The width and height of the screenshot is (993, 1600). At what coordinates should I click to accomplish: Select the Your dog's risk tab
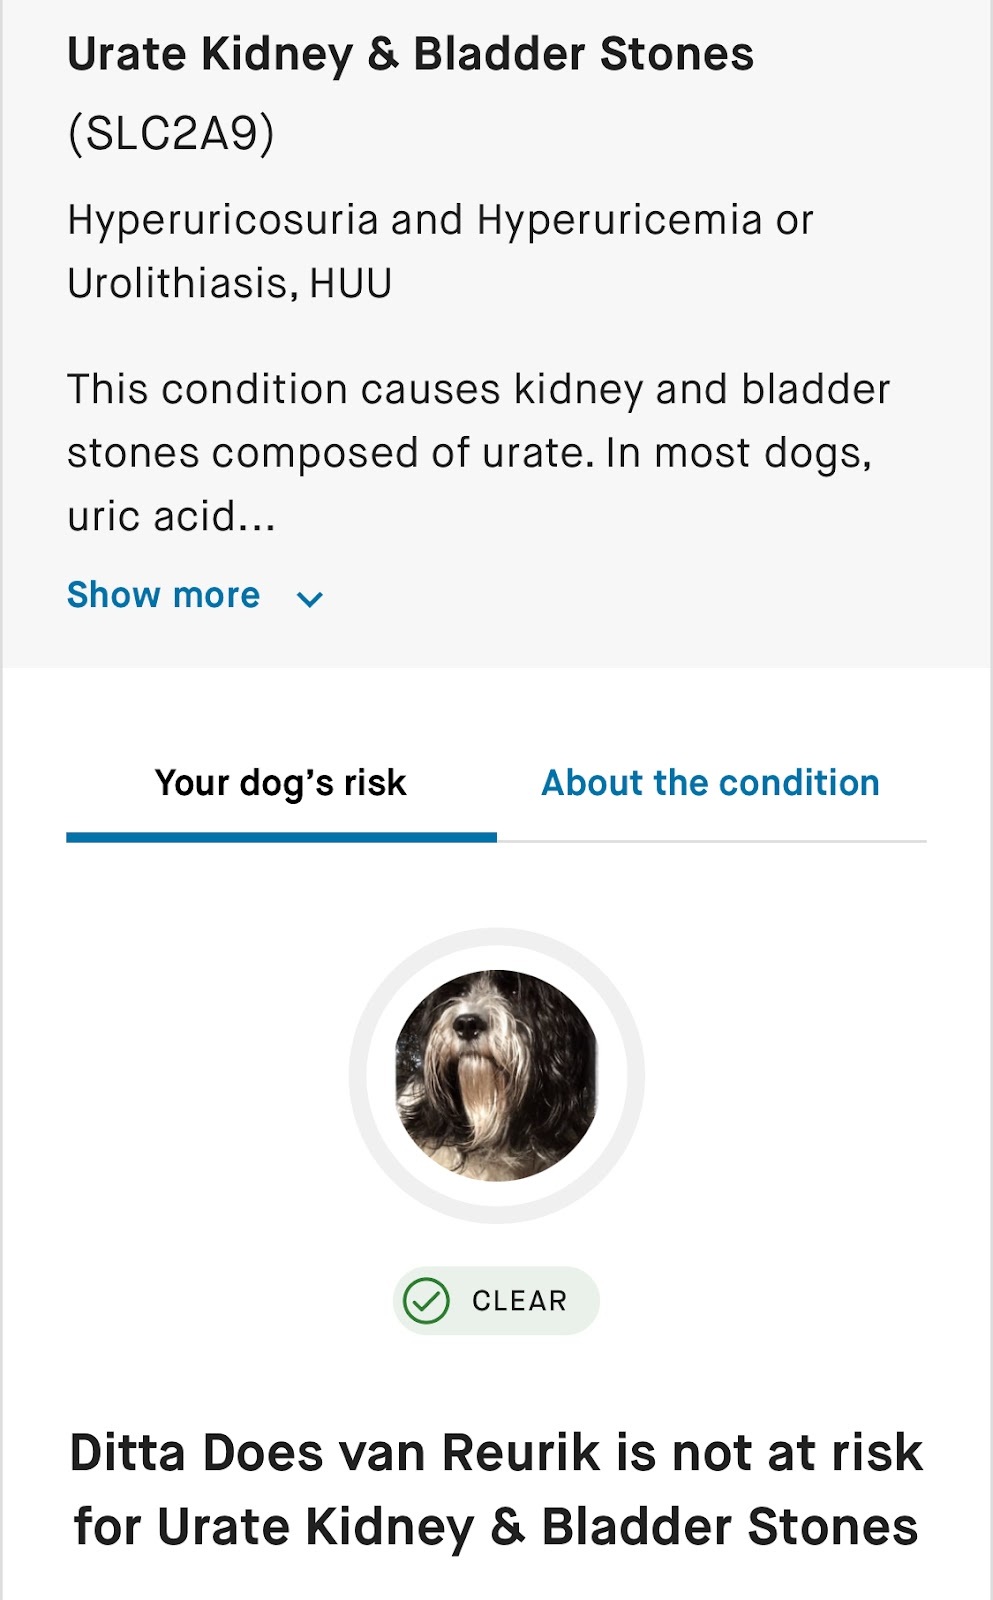pyautogui.click(x=280, y=783)
